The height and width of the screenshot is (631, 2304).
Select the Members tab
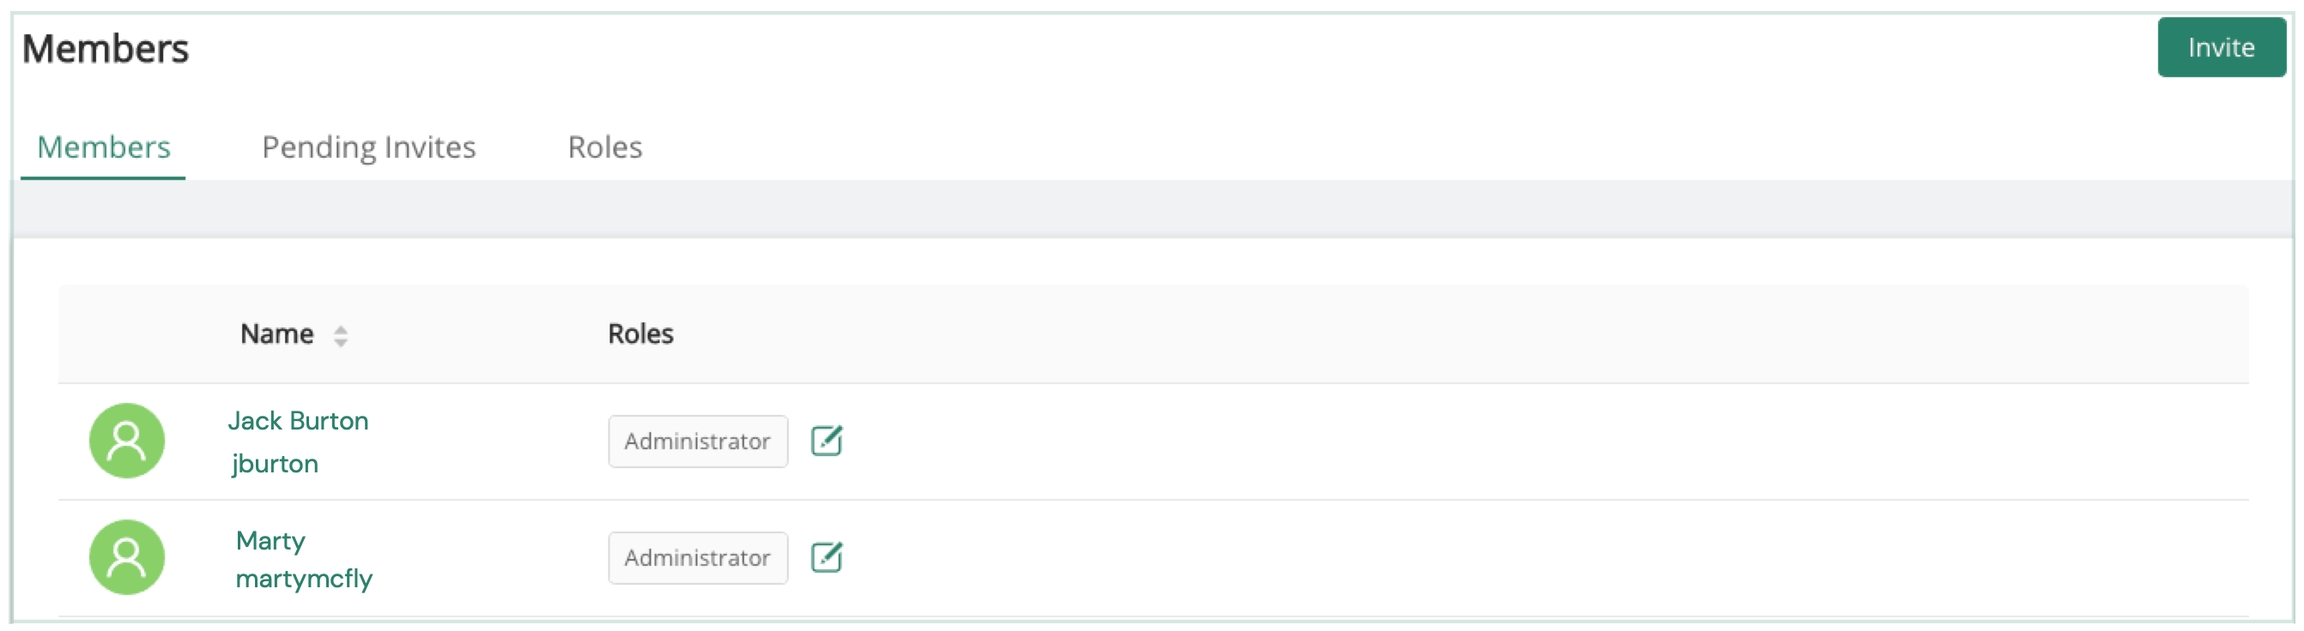point(103,147)
